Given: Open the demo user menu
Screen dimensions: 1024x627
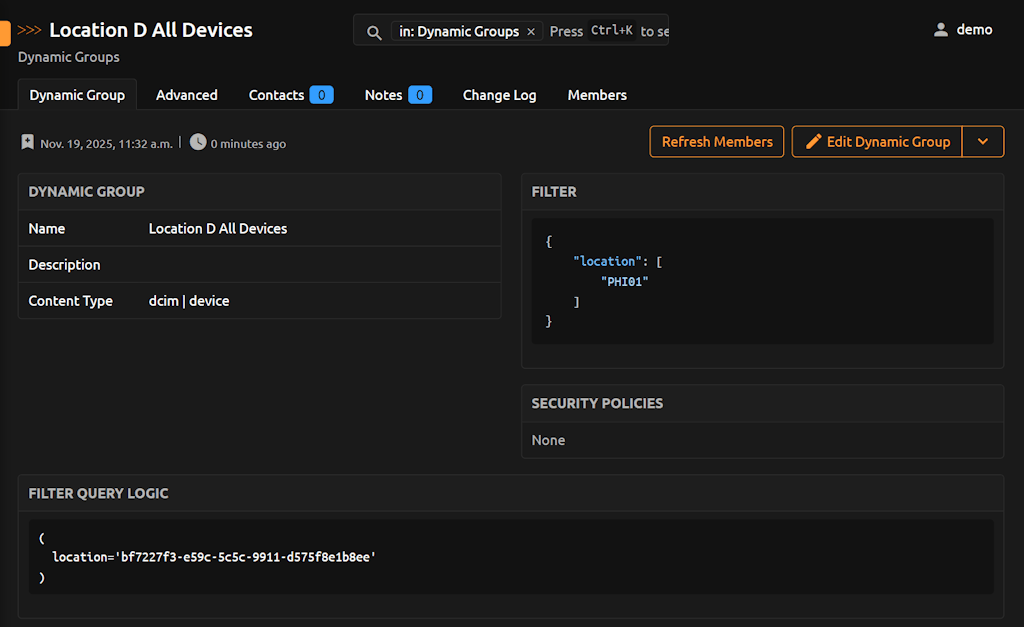Looking at the screenshot, I should tap(973, 30).
